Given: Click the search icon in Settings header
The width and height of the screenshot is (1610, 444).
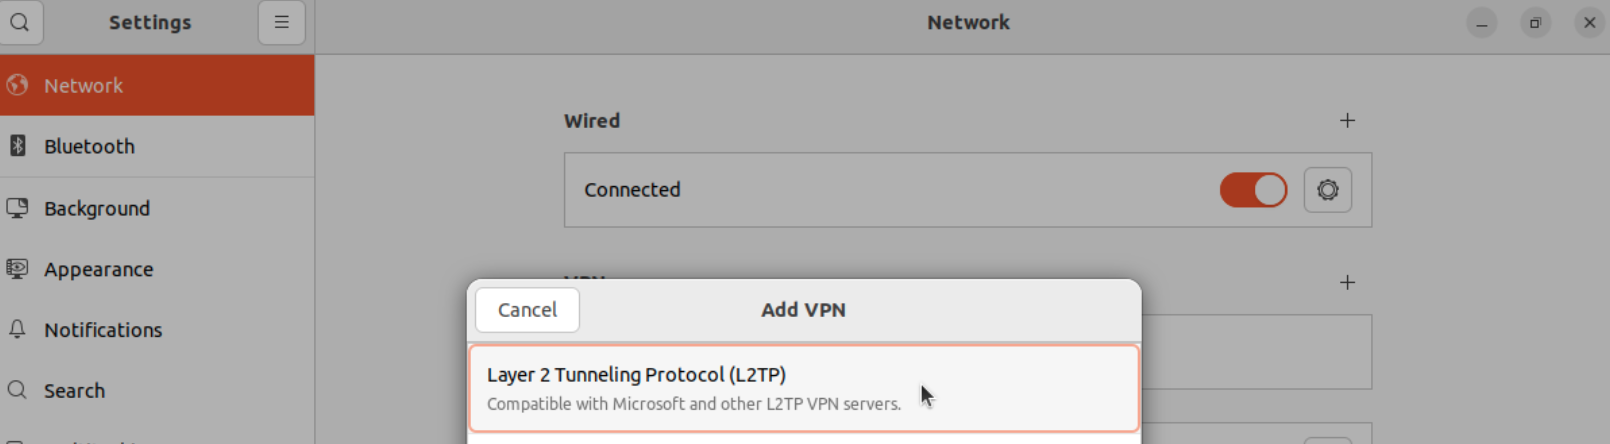Looking at the screenshot, I should point(20,22).
